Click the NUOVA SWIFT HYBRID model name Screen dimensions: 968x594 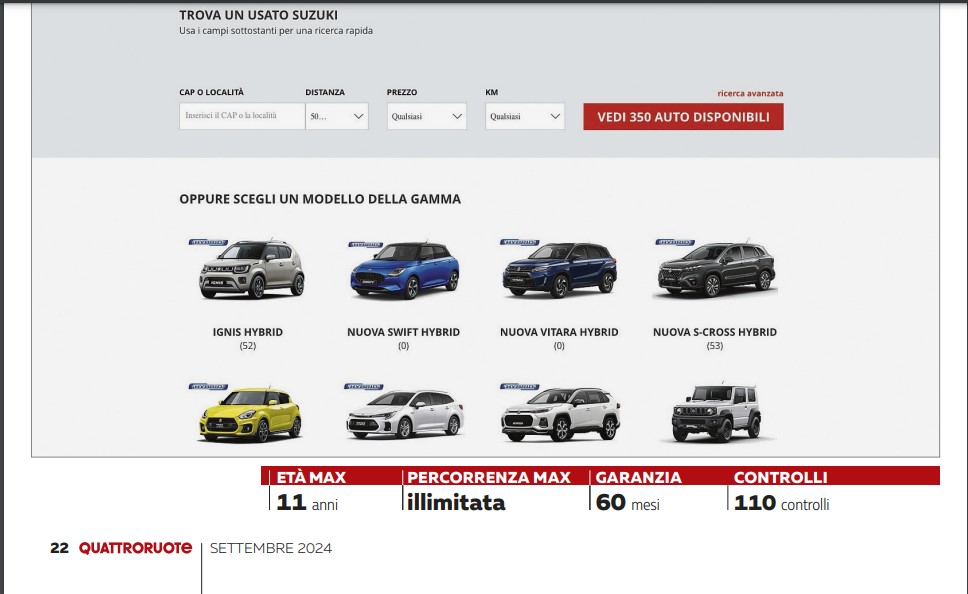403,332
